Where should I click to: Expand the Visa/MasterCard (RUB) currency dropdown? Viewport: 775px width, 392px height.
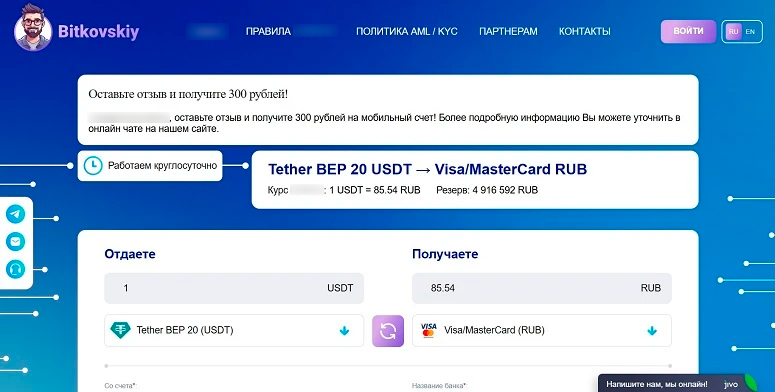point(542,330)
